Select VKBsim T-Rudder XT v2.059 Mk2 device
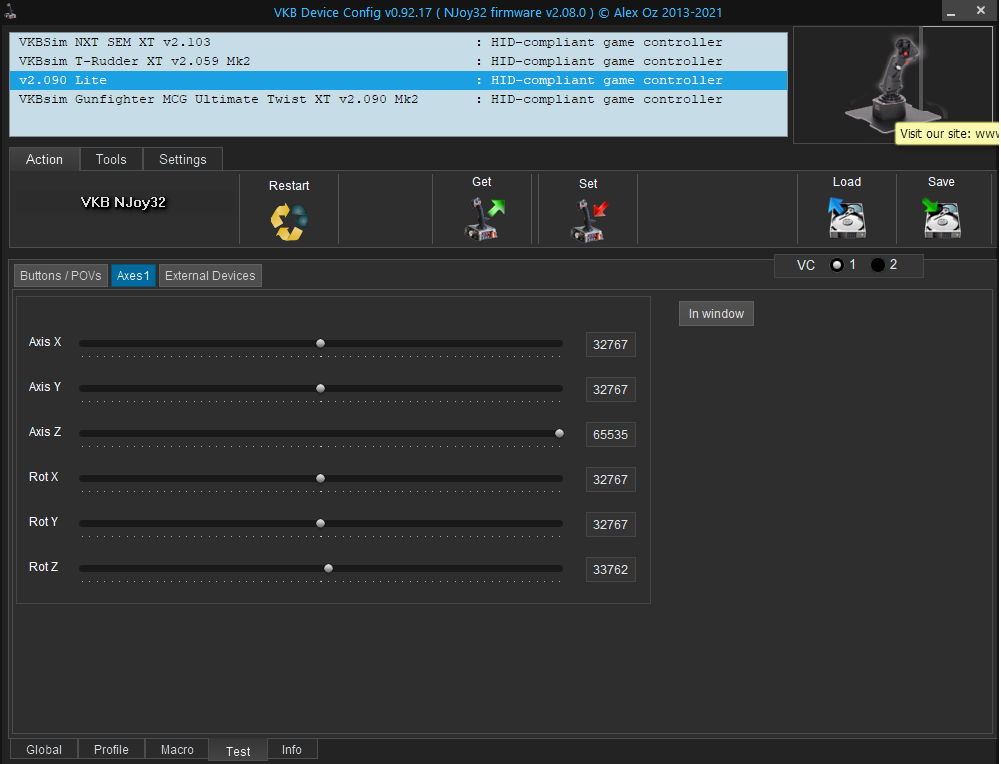 398,61
